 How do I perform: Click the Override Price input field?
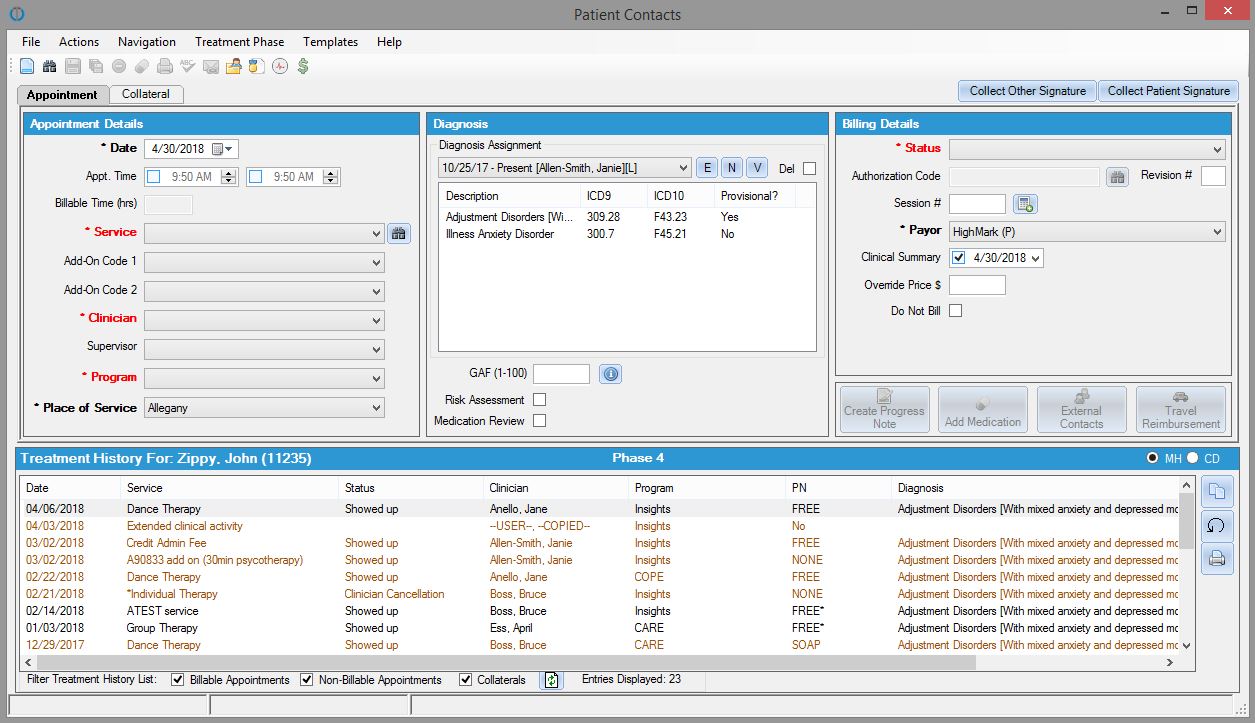977,285
